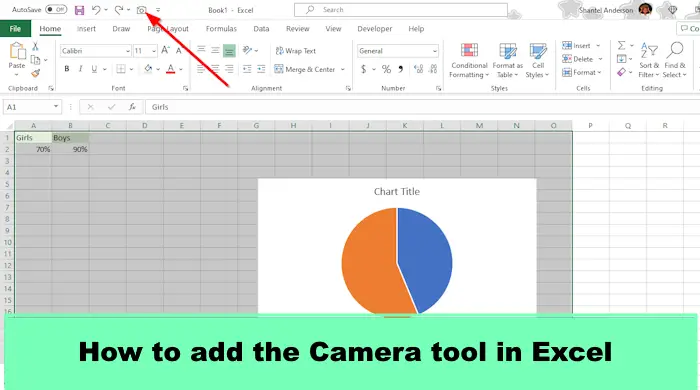
Task: Click the Redo arrow icon
Action: click(x=119, y=10)
